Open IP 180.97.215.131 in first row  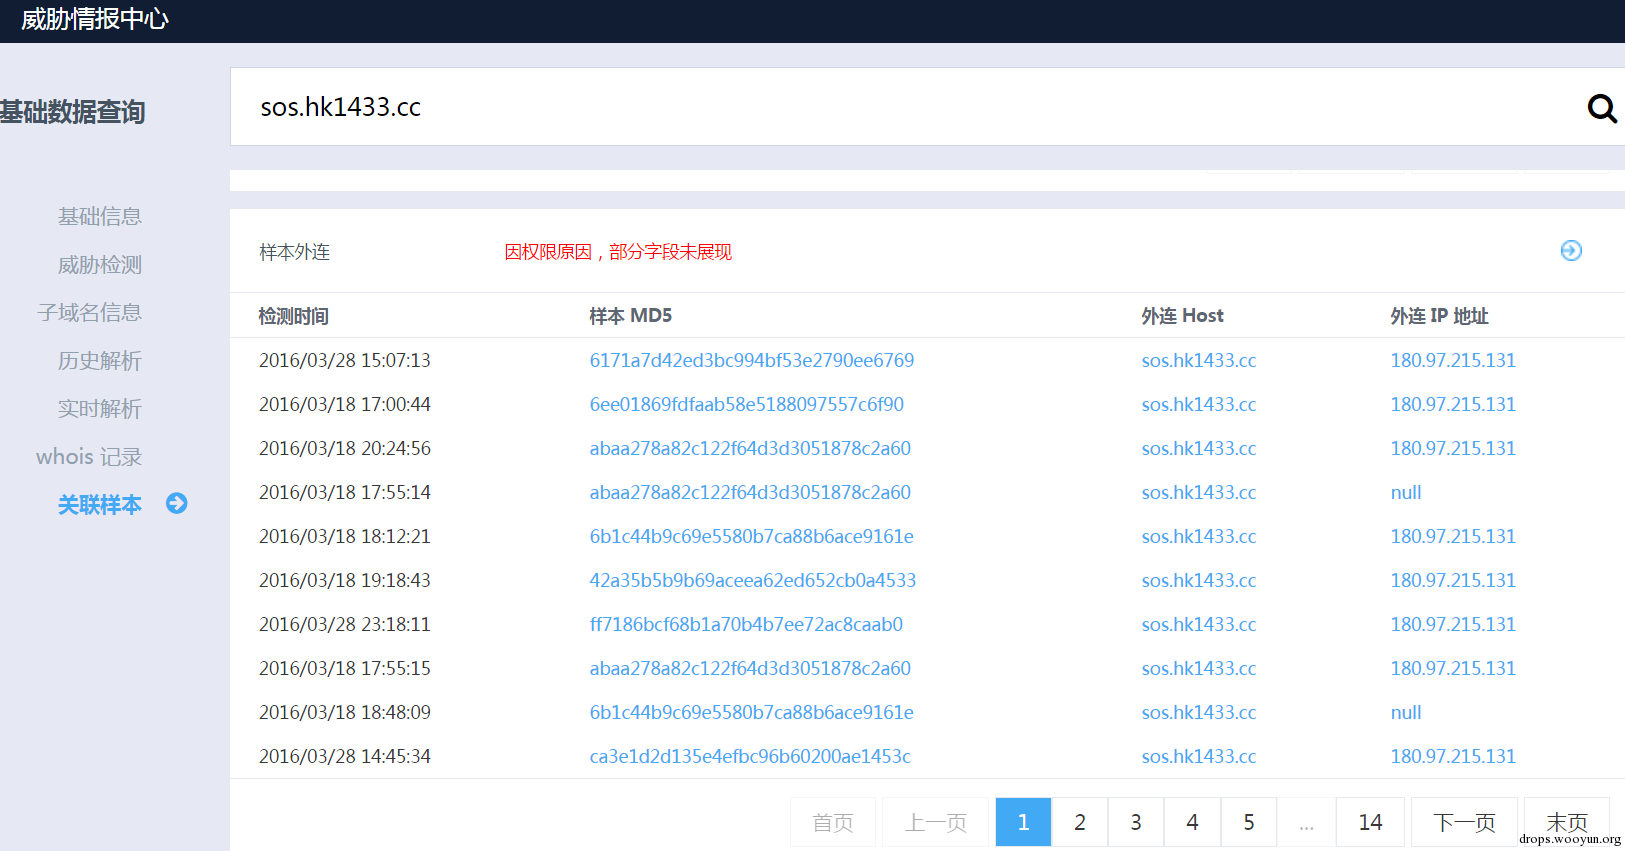tap(1453, 360)
